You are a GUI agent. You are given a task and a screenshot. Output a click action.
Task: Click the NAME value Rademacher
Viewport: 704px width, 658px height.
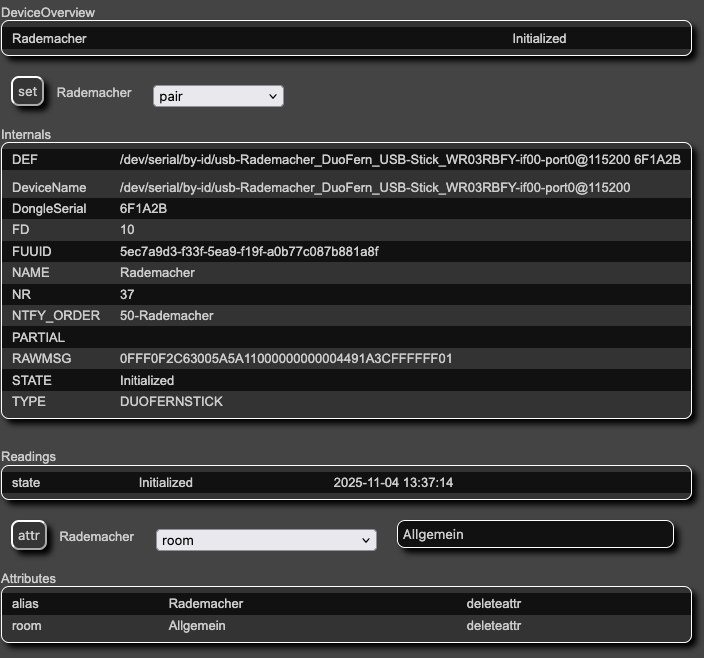[157, 272]
